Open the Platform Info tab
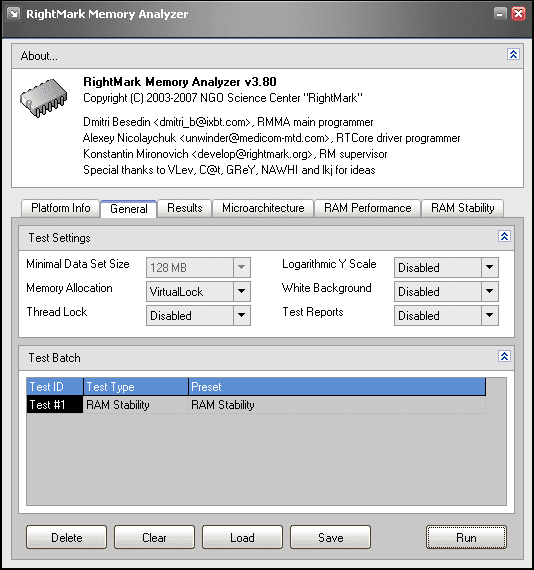Viewport: 534px width, 570px height. pyautogui.click(x=61, y=208)
